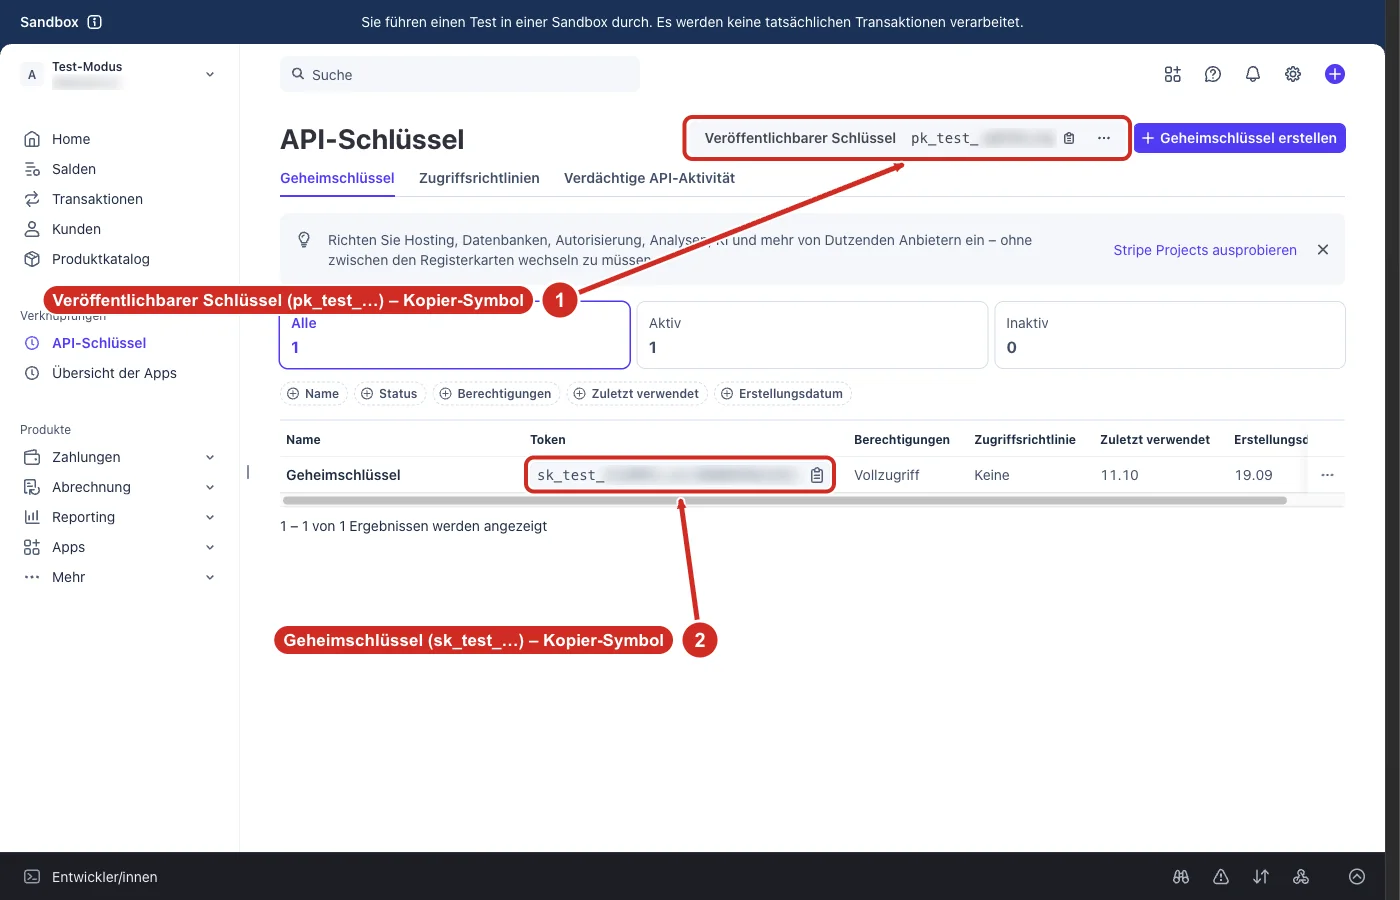Expand Abrechnung in the sidebar
Screen dimensions: 1400x900
point(120,487)
